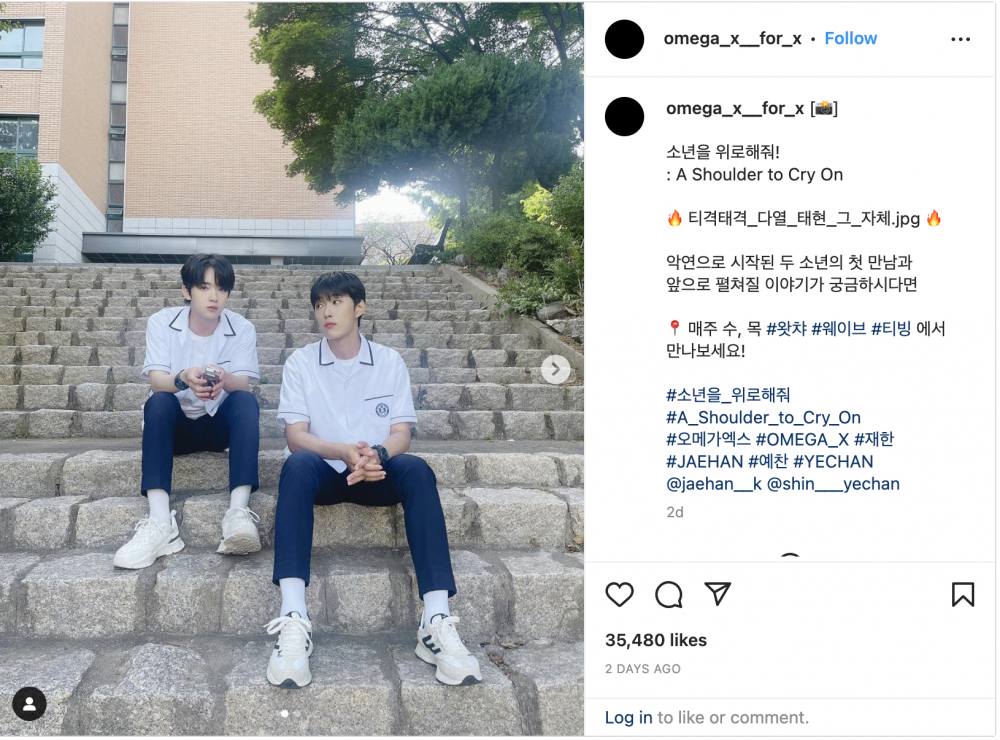Open omega_x__for_x profile picture in header

pyautogui.click(x=624, y=40)
